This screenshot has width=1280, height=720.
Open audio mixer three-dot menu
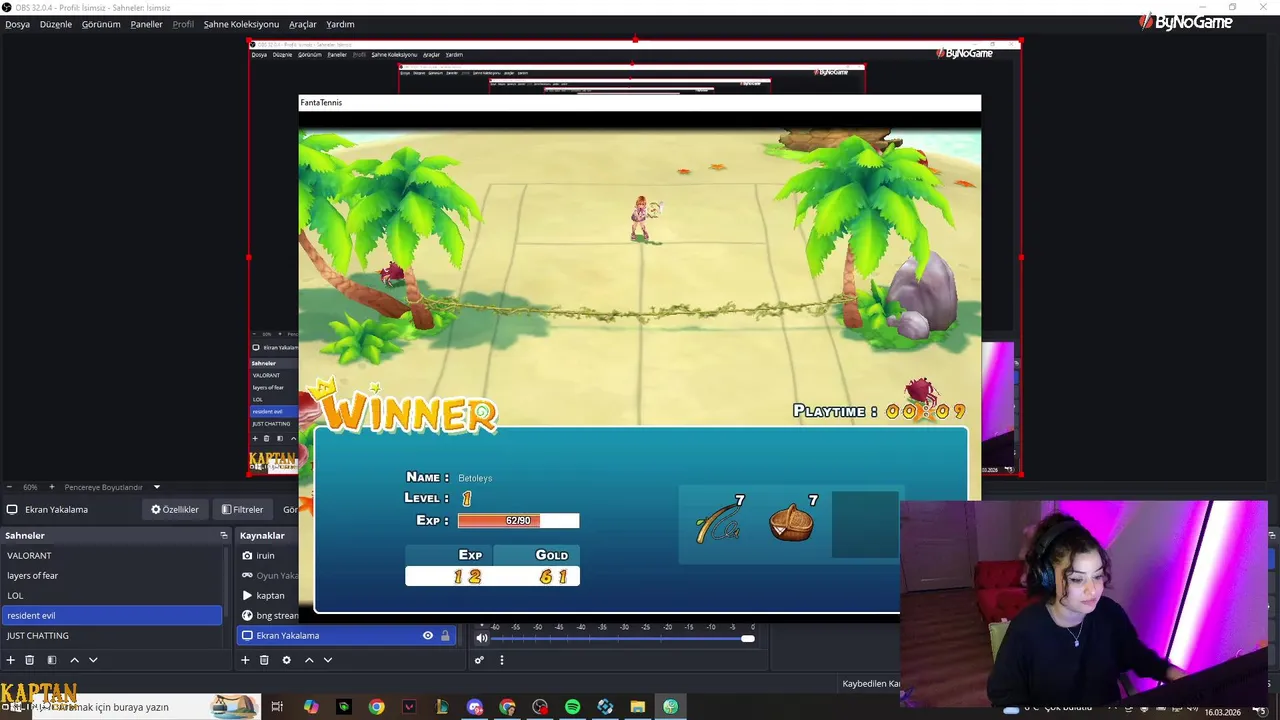click(502, 660)
